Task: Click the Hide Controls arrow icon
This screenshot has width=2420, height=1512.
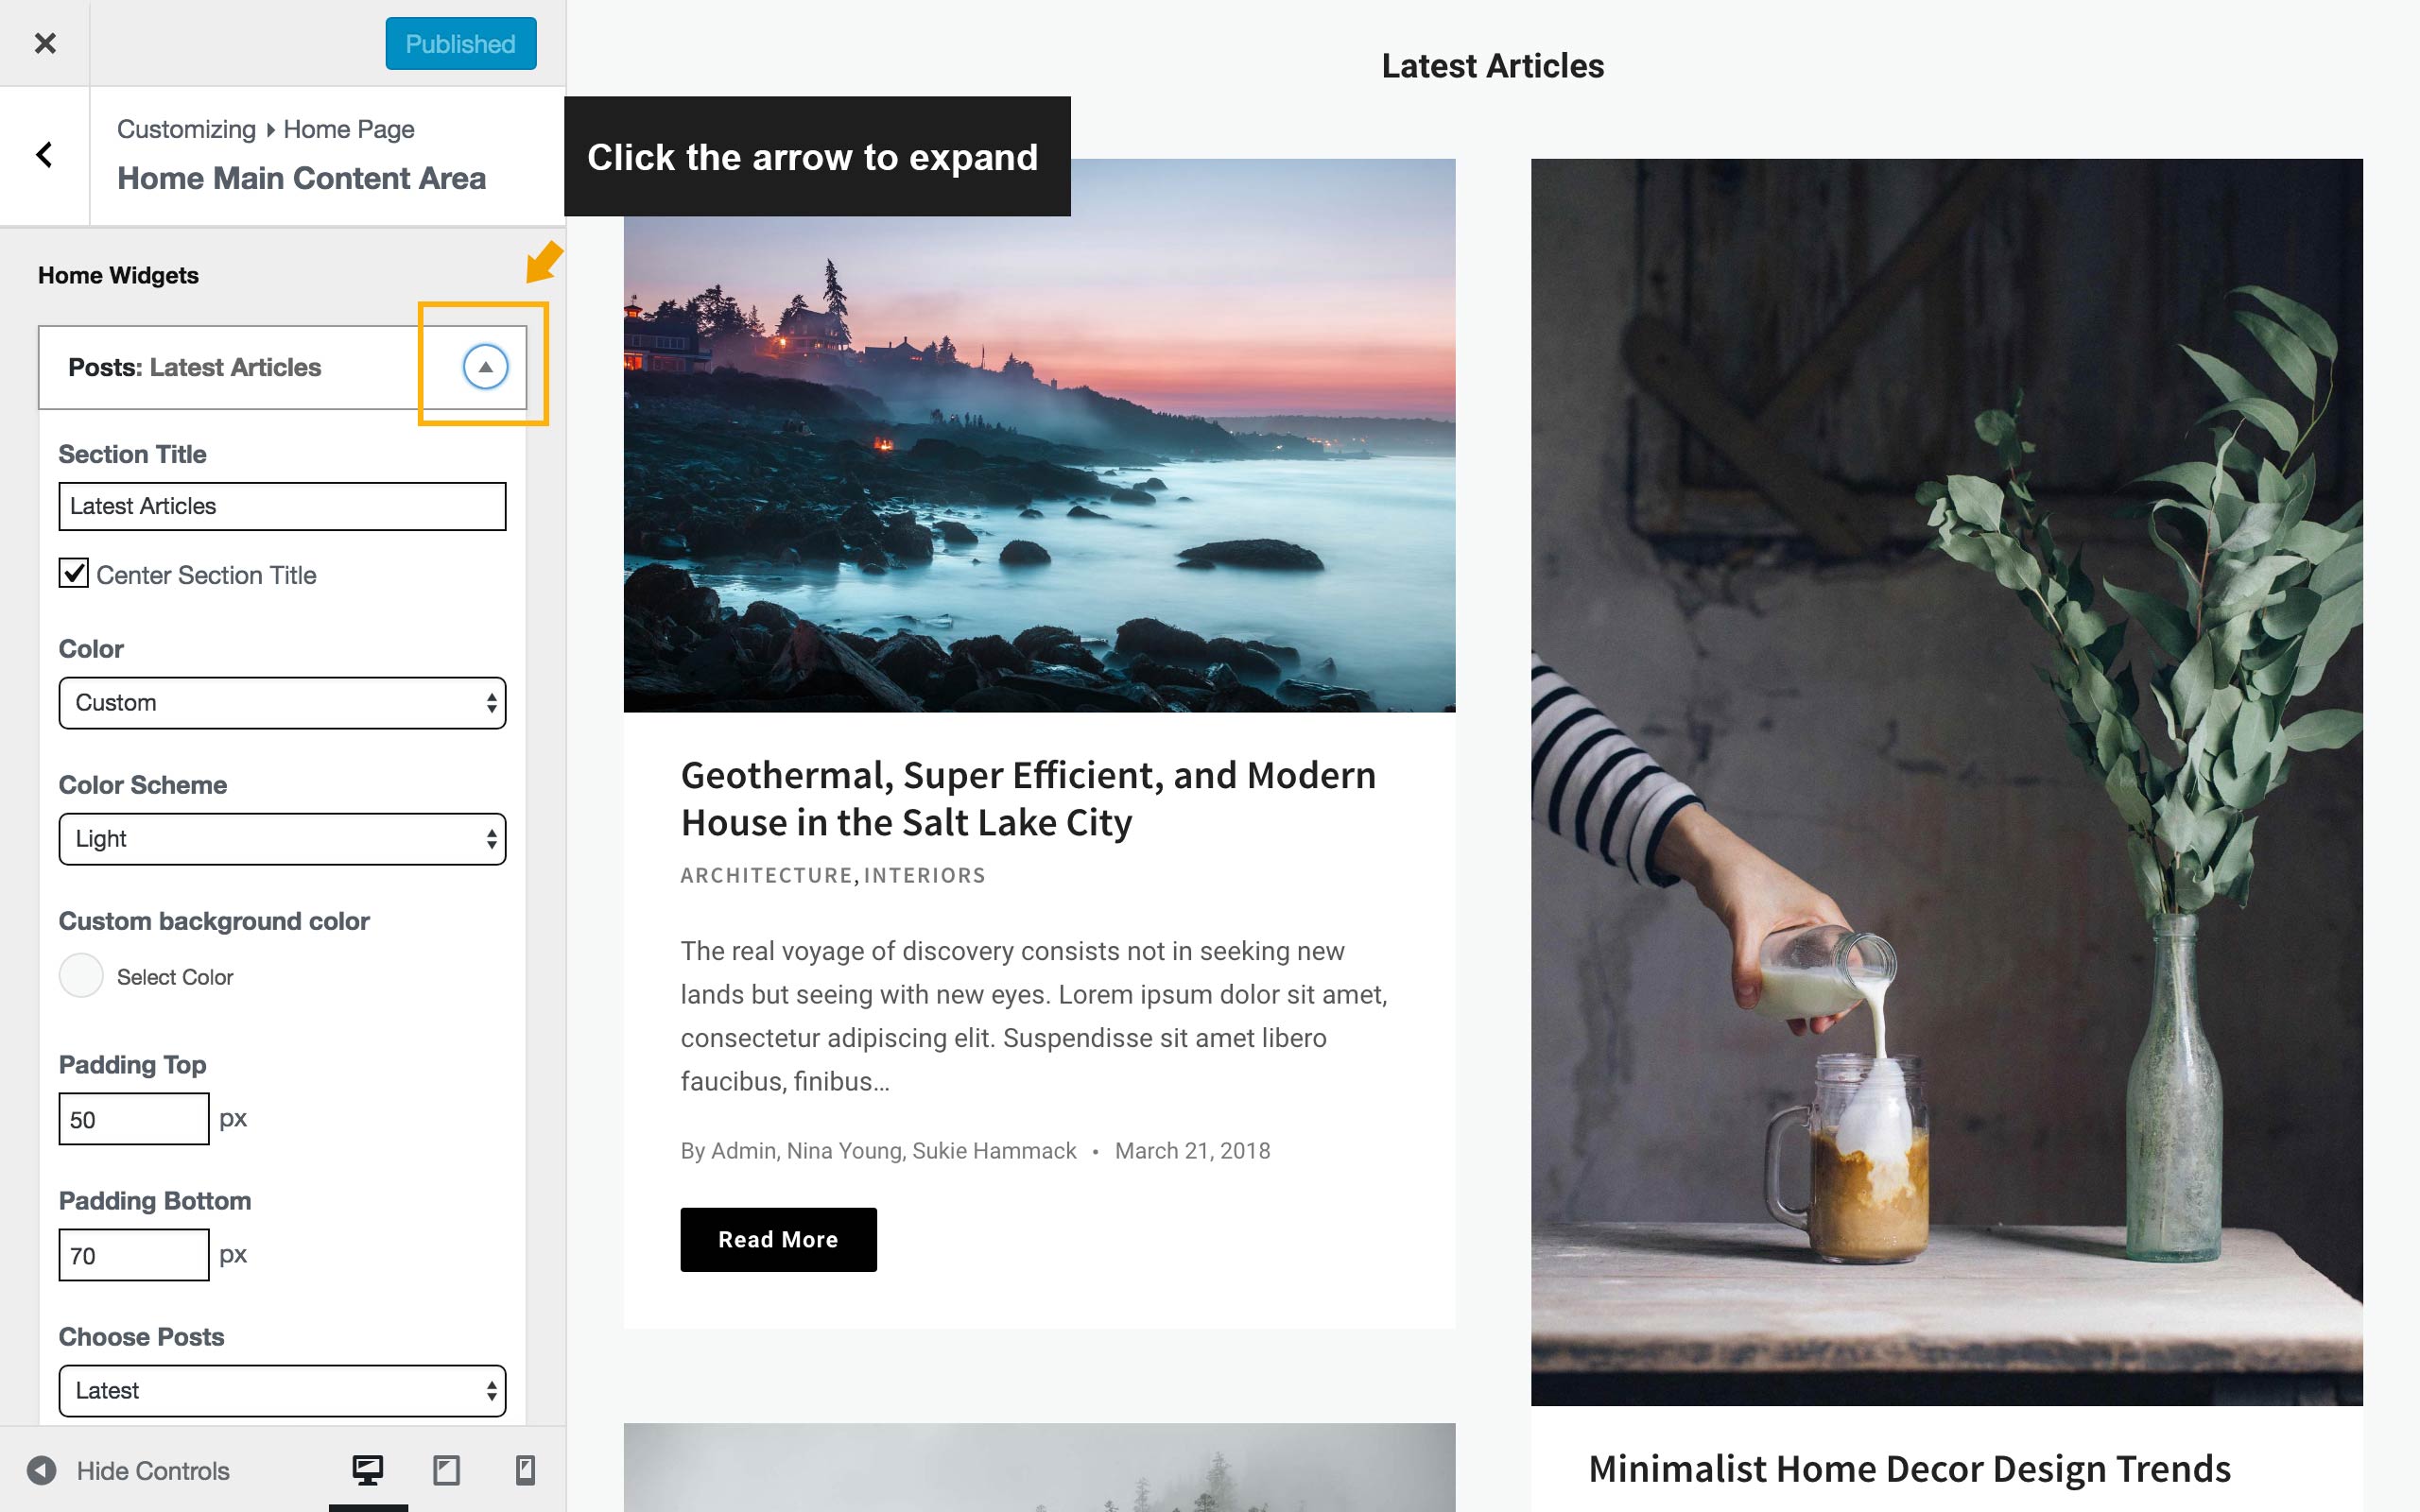Action: (41, 1470)
